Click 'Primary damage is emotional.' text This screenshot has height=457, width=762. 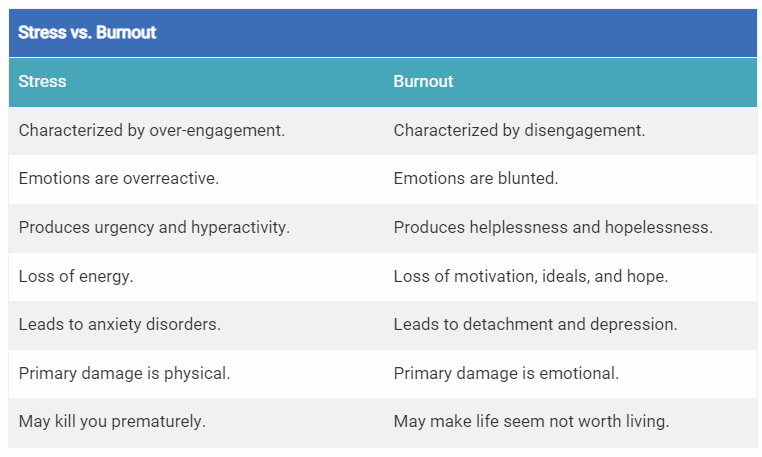(x=506, y=373)
